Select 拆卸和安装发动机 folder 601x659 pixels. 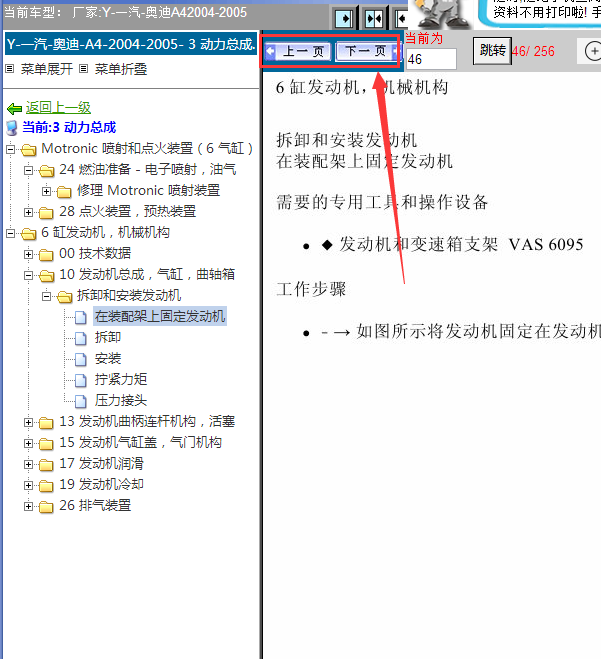129,295
